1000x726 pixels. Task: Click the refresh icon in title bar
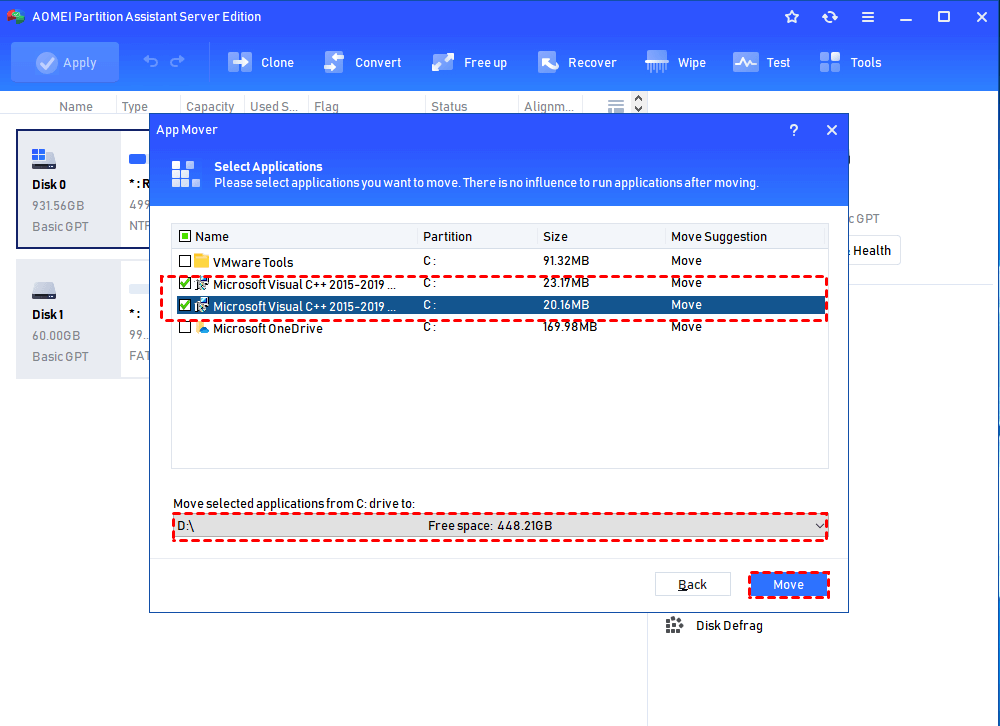coord(830,17)
